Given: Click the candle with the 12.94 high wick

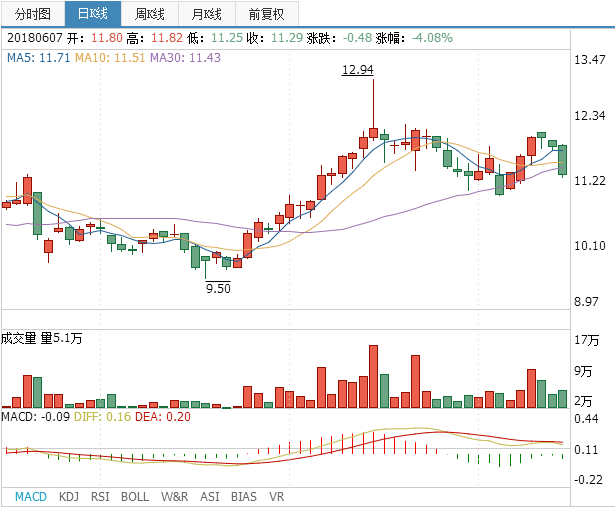Looking at the screenshot, I should [x=373, y=132].
